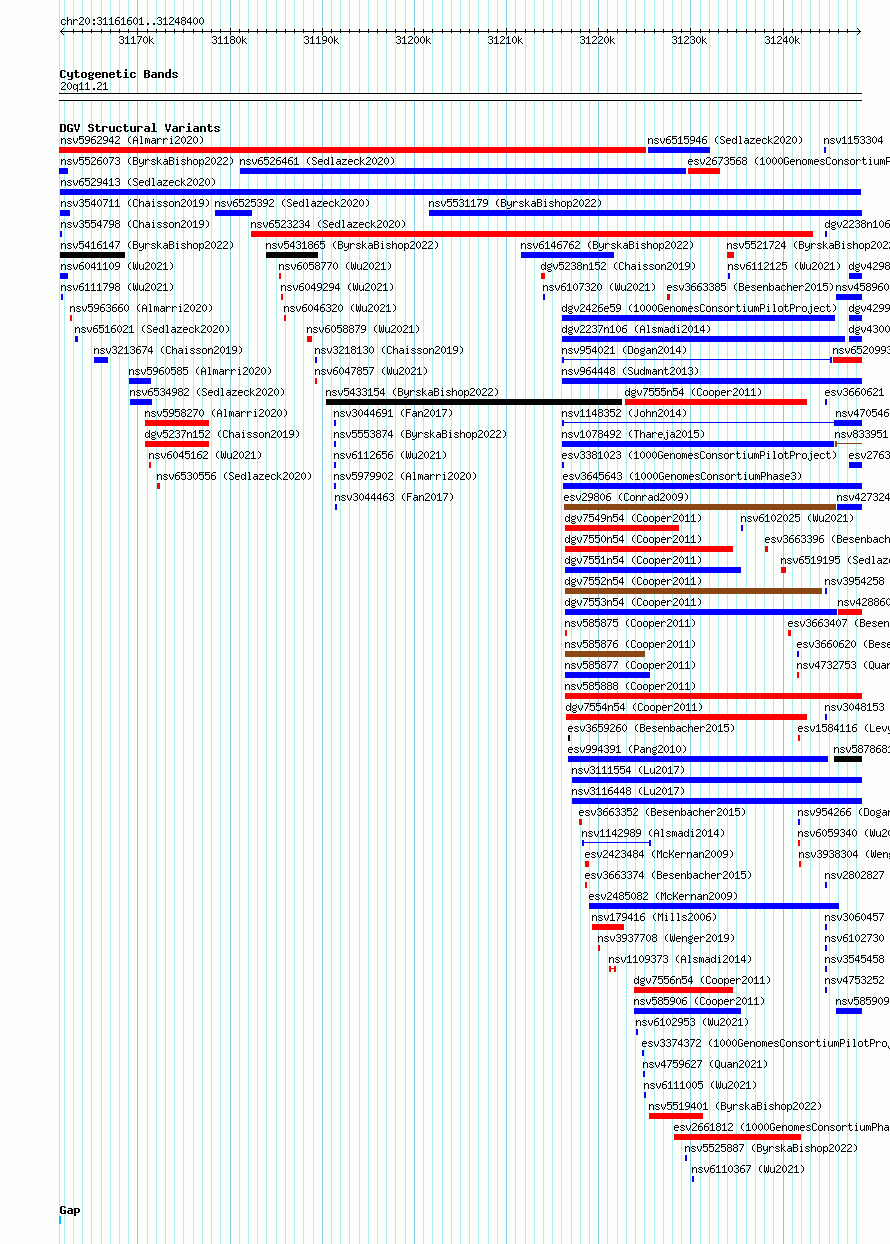Screen dimensions: 890x1244
Task: Open variant dgv2237n106 (Alsmadi2014)
Action: pyautogui.click(x=636, y=330)
